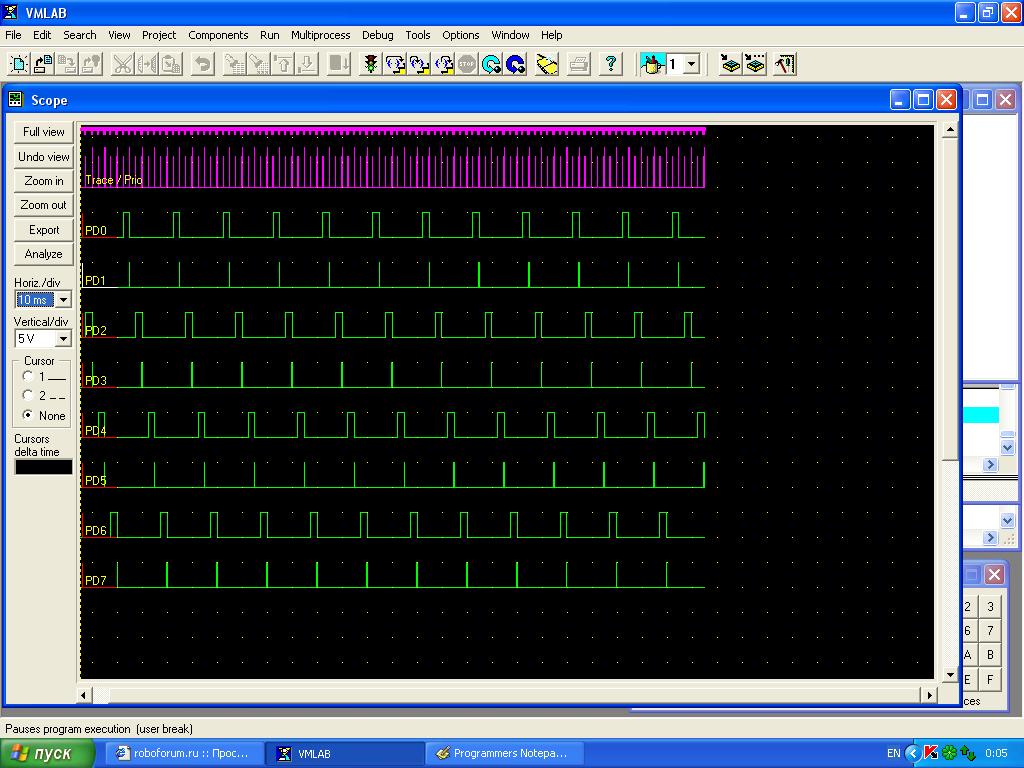Click the Scope horizontal scrollbar track
Viewport: 1024px width, 768px height.
(x=500, y=695)
